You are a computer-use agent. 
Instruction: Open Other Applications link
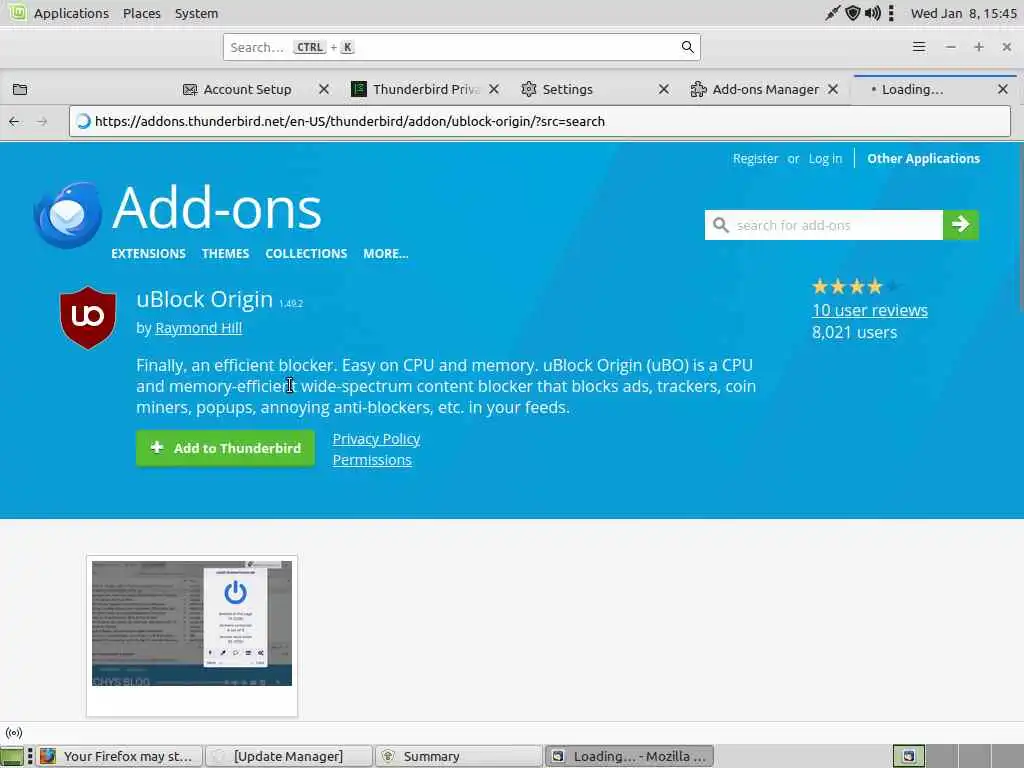click(x=923, y=159)
